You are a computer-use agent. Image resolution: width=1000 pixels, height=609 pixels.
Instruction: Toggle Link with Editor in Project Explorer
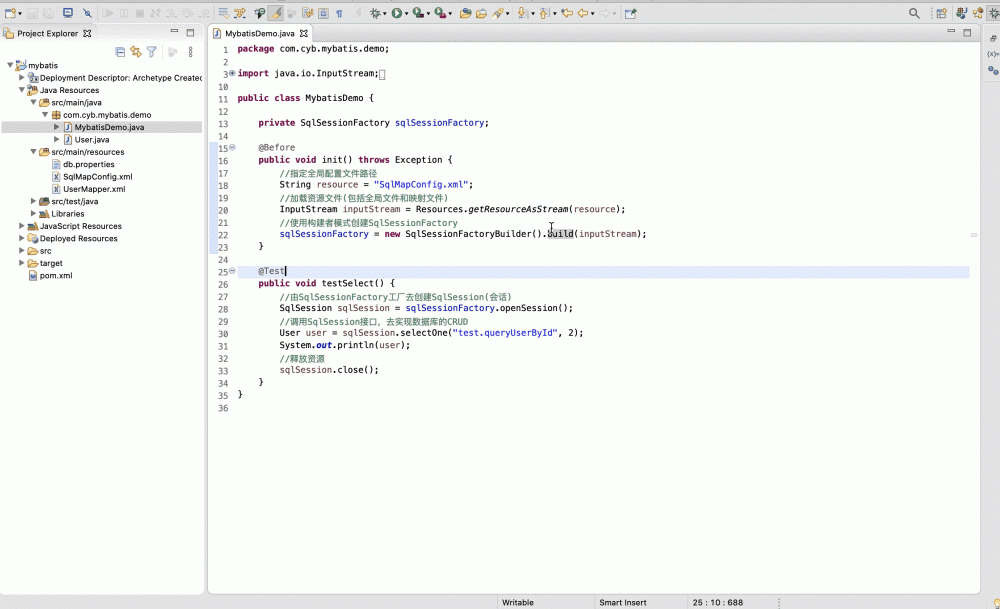point(136,52)
